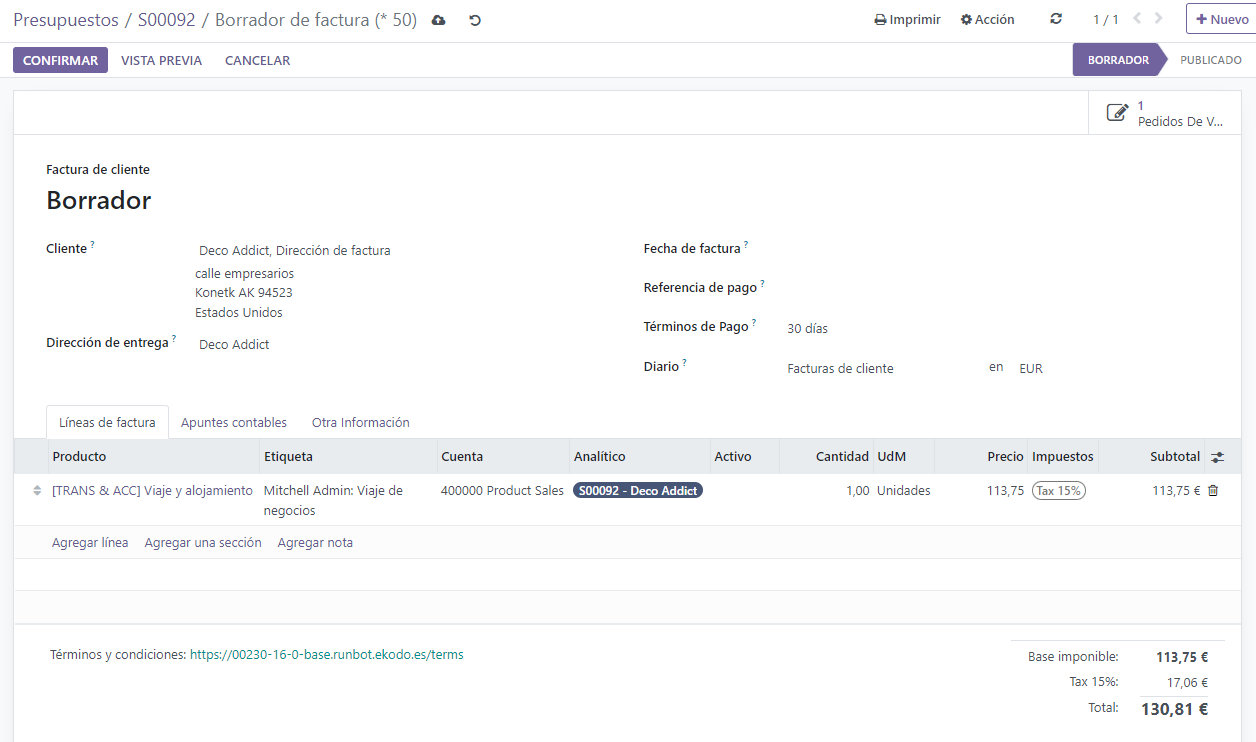Click the Fecha de factura field

click(900, 249)
